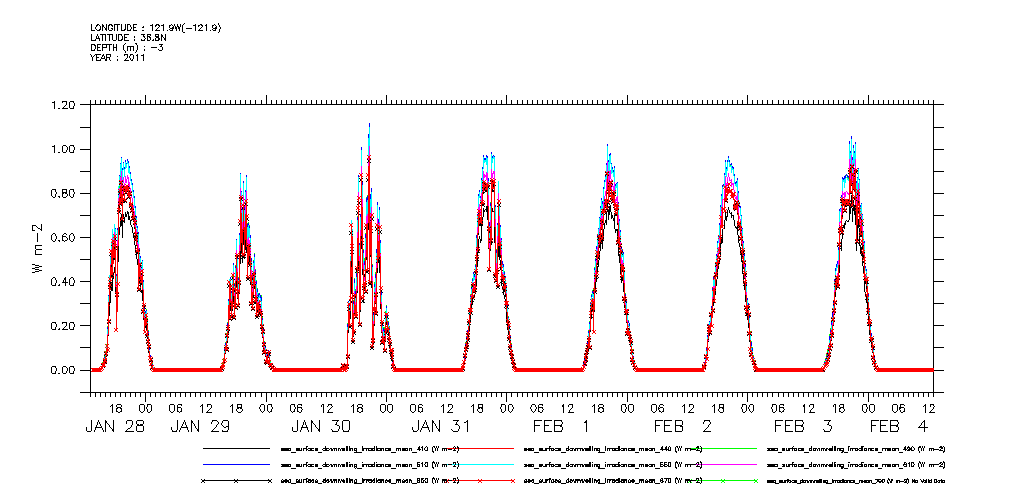Click the black x-marked legend line
This screenshot has height=504, width=1009.
pyautogui.click(x=236, y=481)
